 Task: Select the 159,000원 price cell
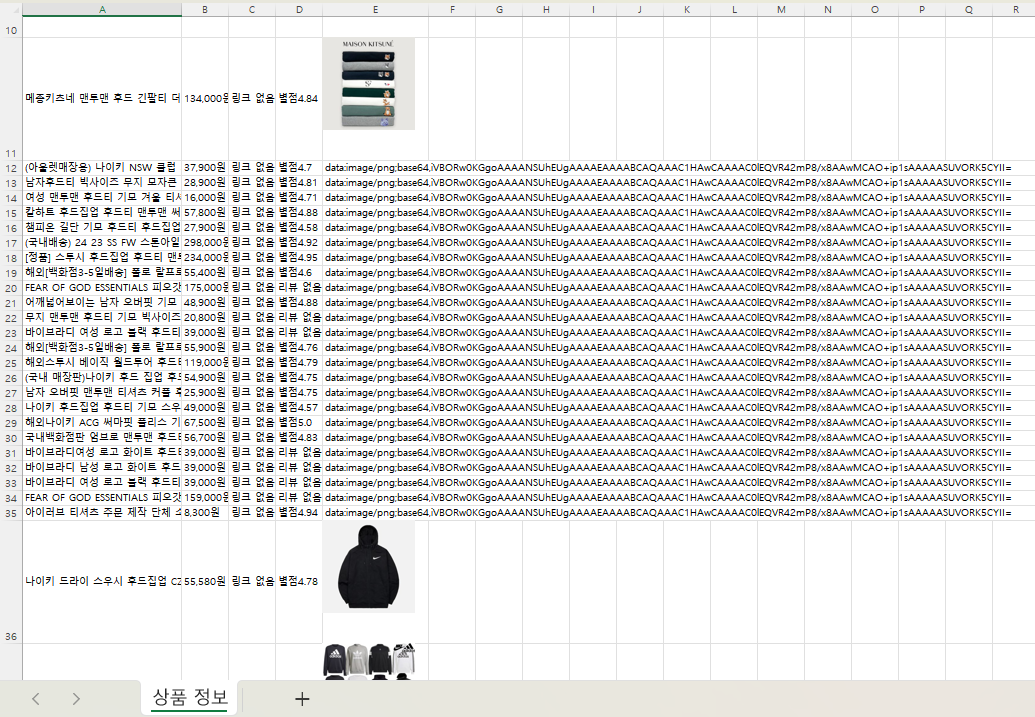click(x=205, y=498)
